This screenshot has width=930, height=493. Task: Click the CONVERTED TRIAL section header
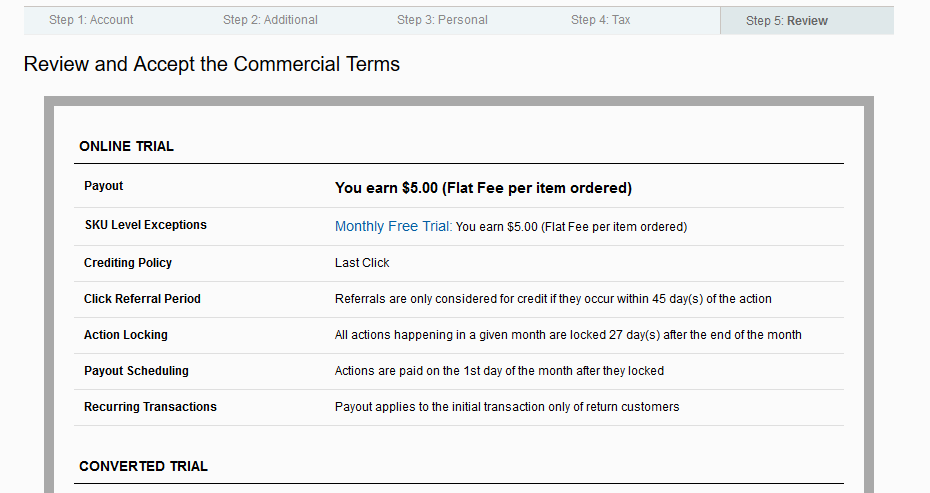[x=144, y=466]
